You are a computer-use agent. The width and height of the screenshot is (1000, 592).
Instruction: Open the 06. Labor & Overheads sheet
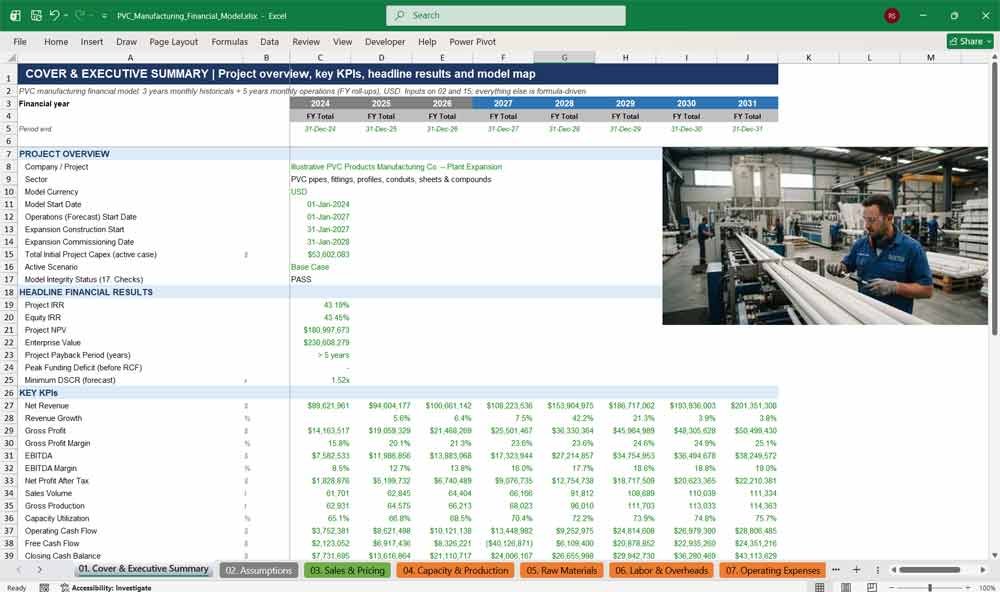click(x=661, y=570)
